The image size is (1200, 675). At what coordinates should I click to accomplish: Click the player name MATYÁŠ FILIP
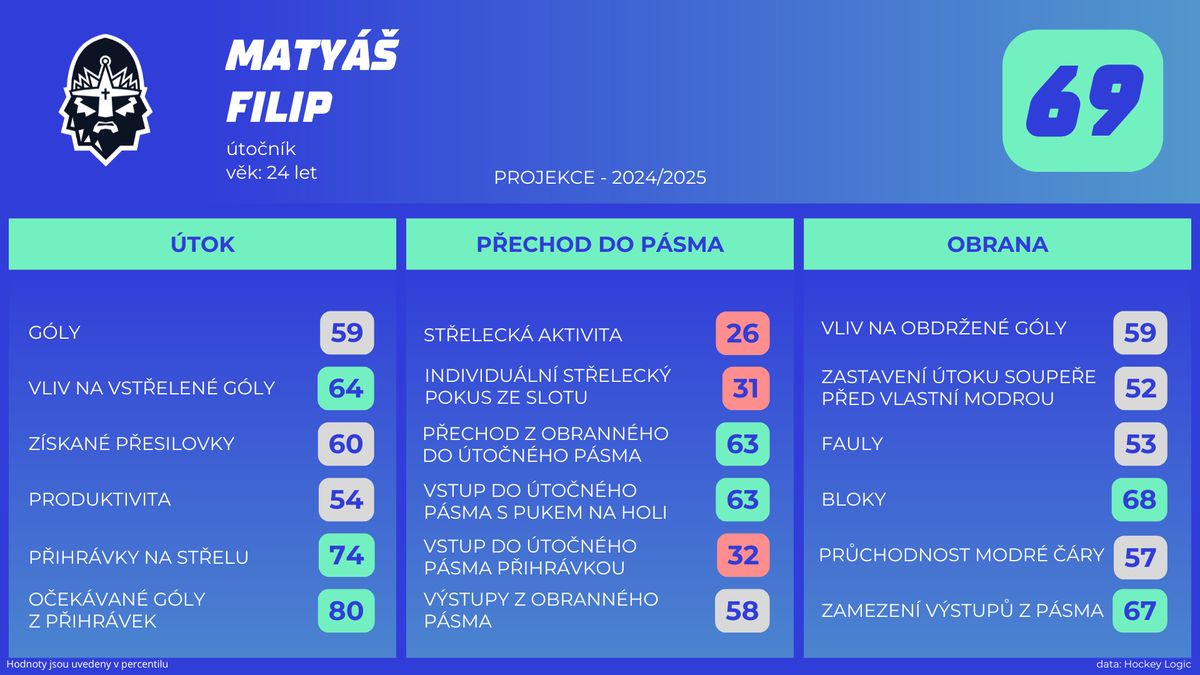[x=312, y=81]
